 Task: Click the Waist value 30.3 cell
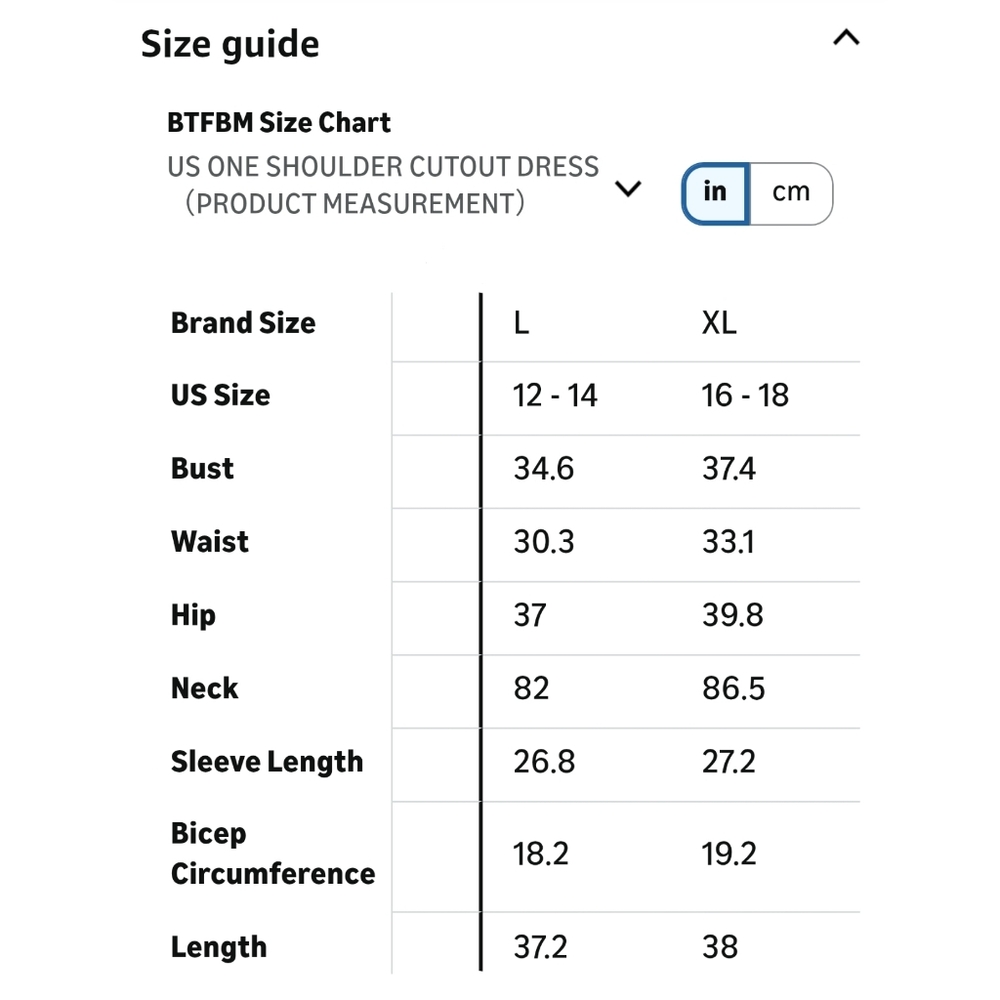pos(544,542)
